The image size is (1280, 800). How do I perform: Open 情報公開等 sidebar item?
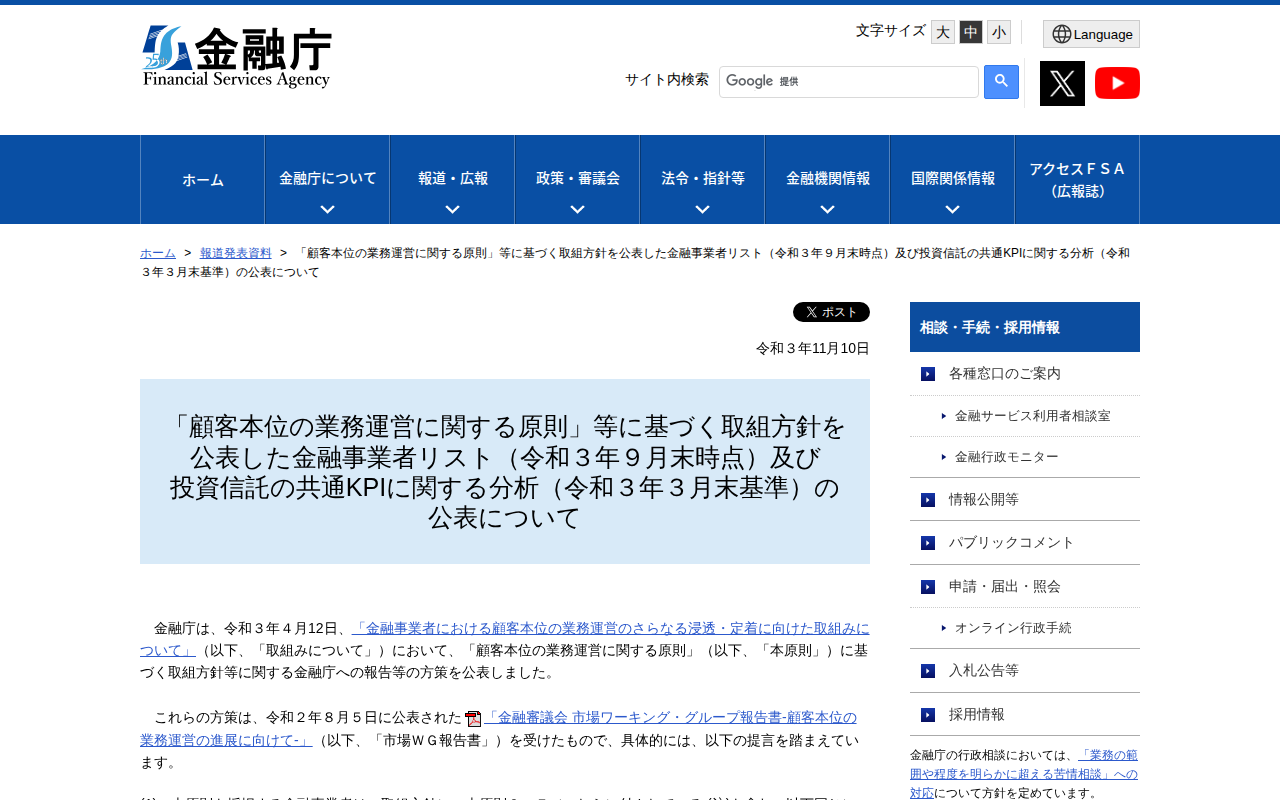(x=984, y=500)
